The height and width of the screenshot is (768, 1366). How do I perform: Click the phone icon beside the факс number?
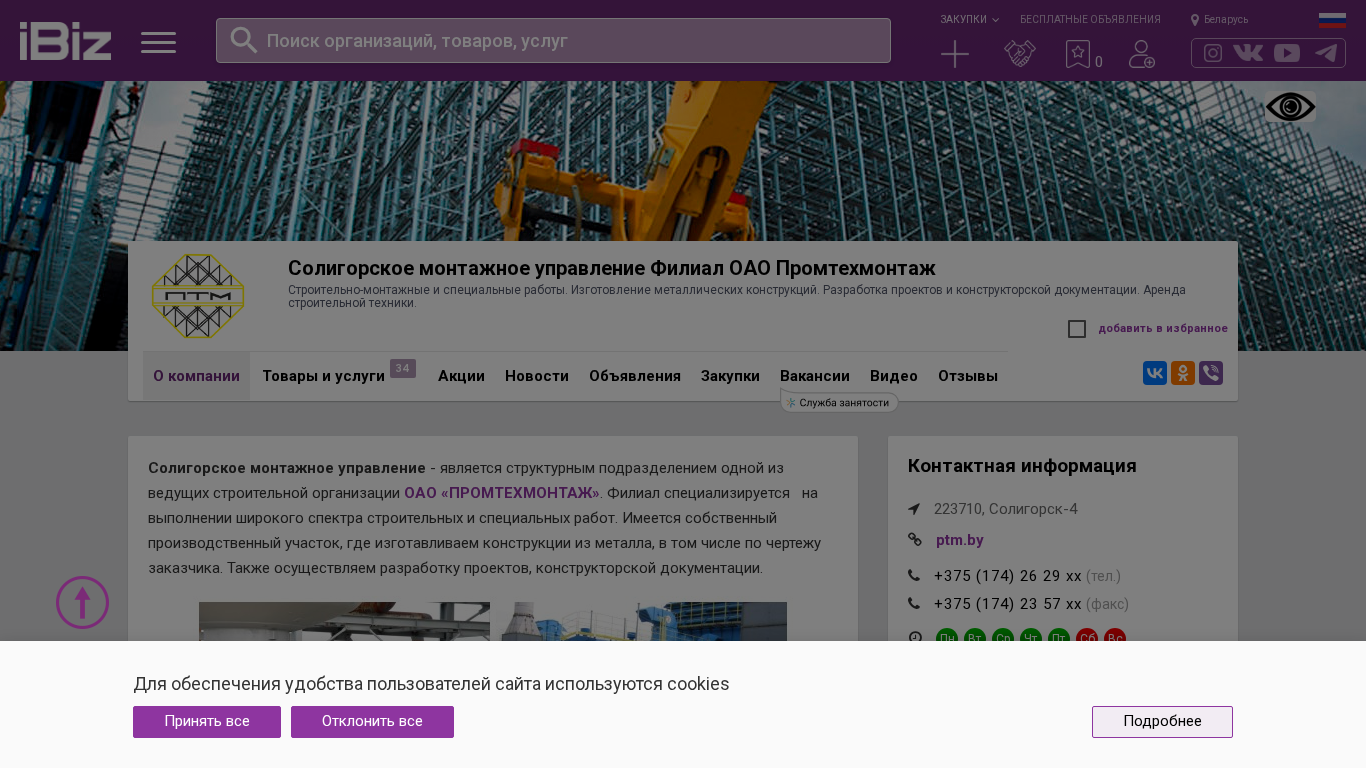pyautogui.click(x=914, y=604)
